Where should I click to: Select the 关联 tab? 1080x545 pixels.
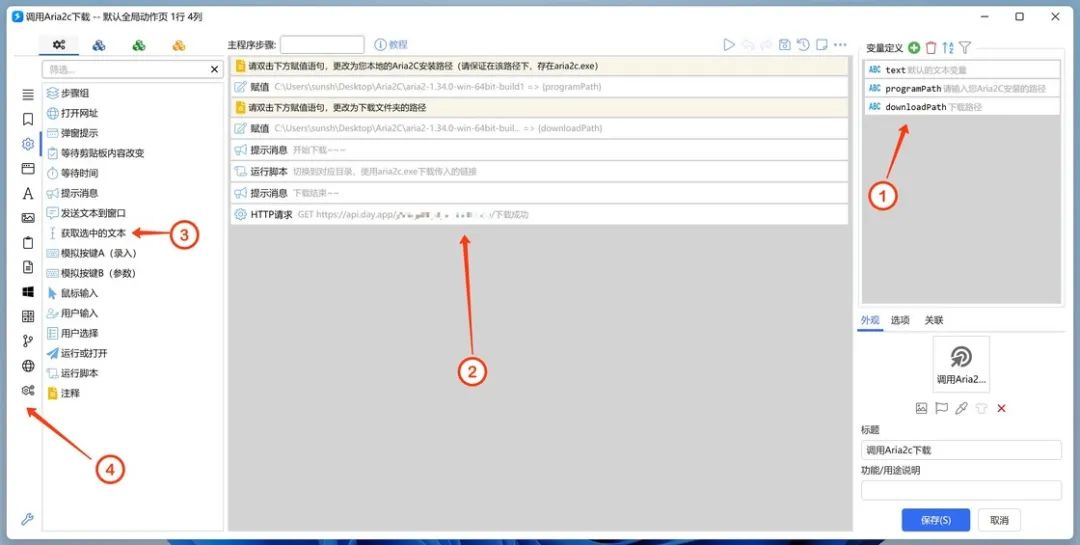tap(934, 320)
